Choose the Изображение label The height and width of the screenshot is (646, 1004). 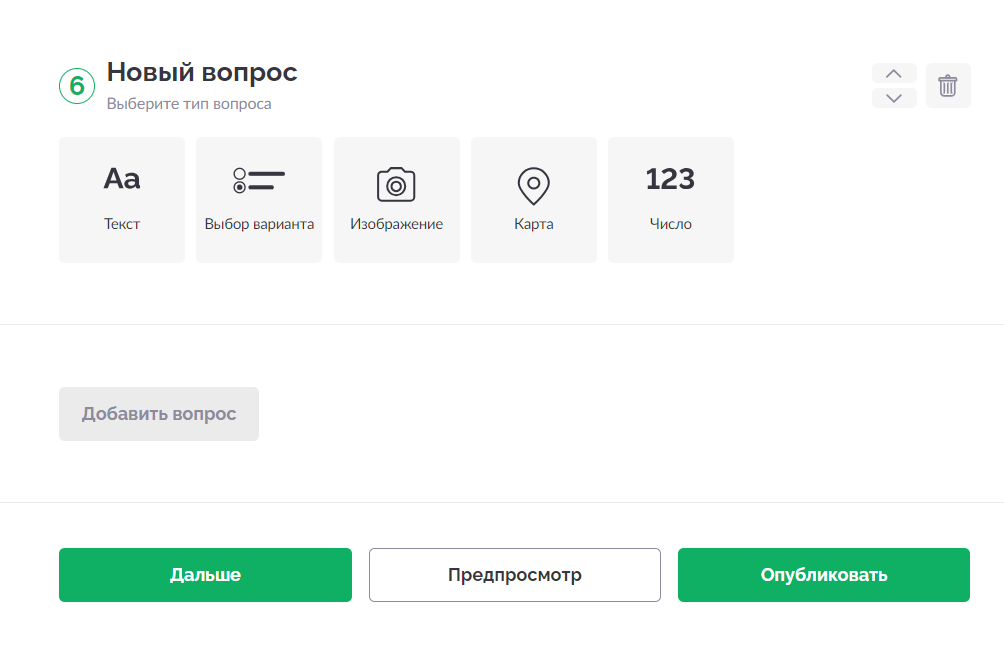[x=396, y=224]
